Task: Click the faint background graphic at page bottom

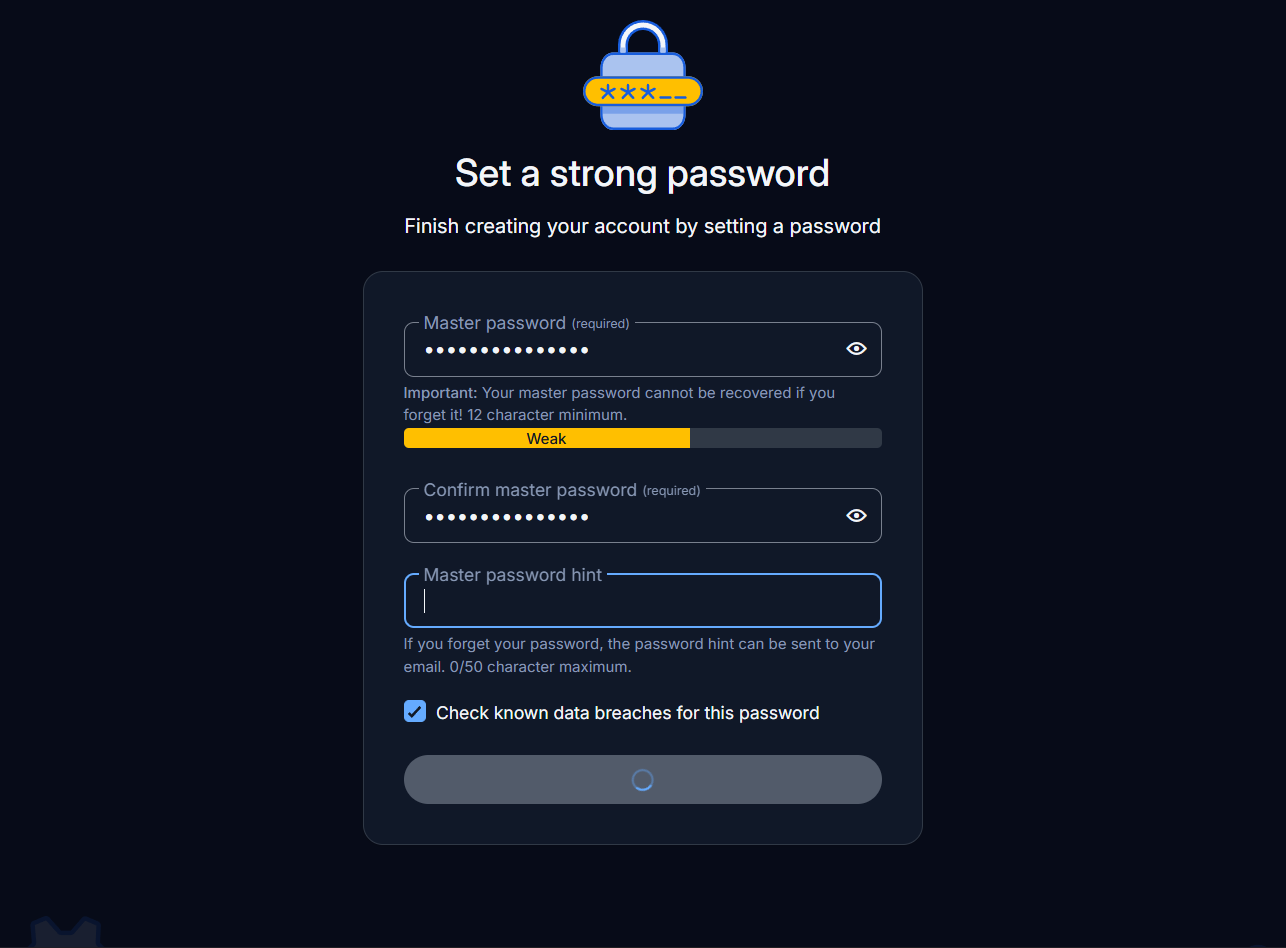Action: tap(66, 932)
